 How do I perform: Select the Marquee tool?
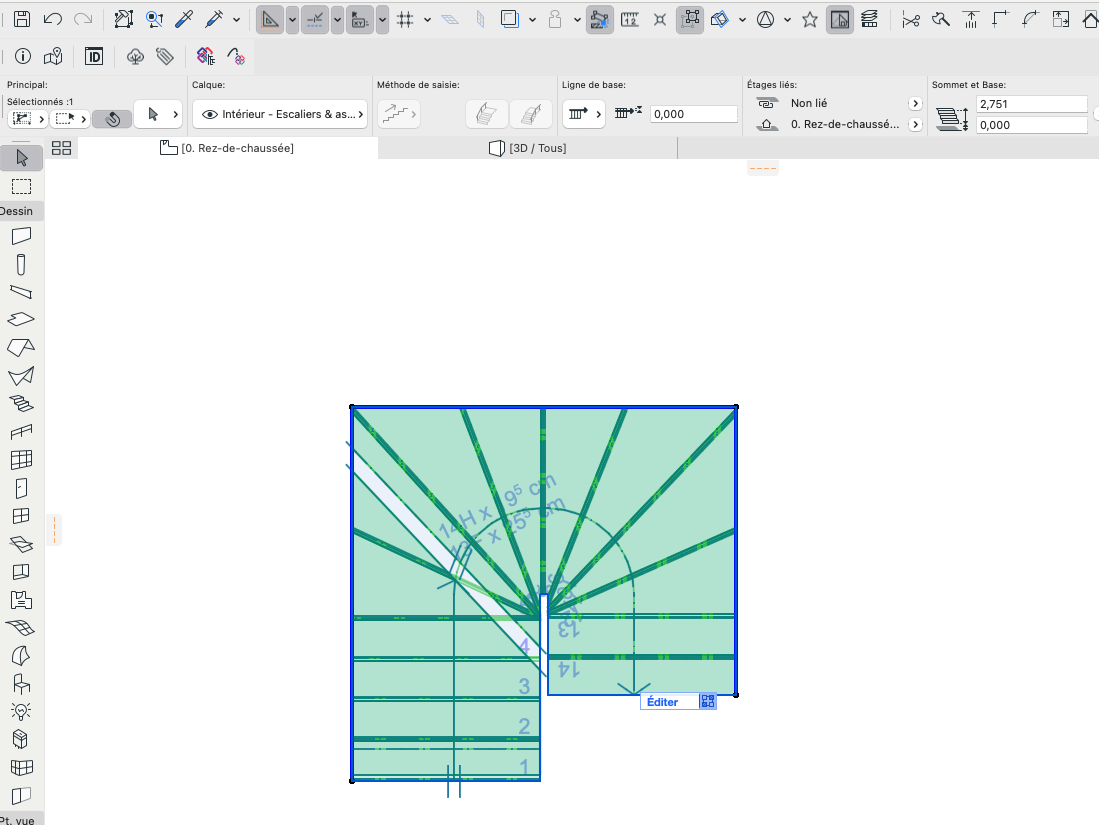[22, 186]
